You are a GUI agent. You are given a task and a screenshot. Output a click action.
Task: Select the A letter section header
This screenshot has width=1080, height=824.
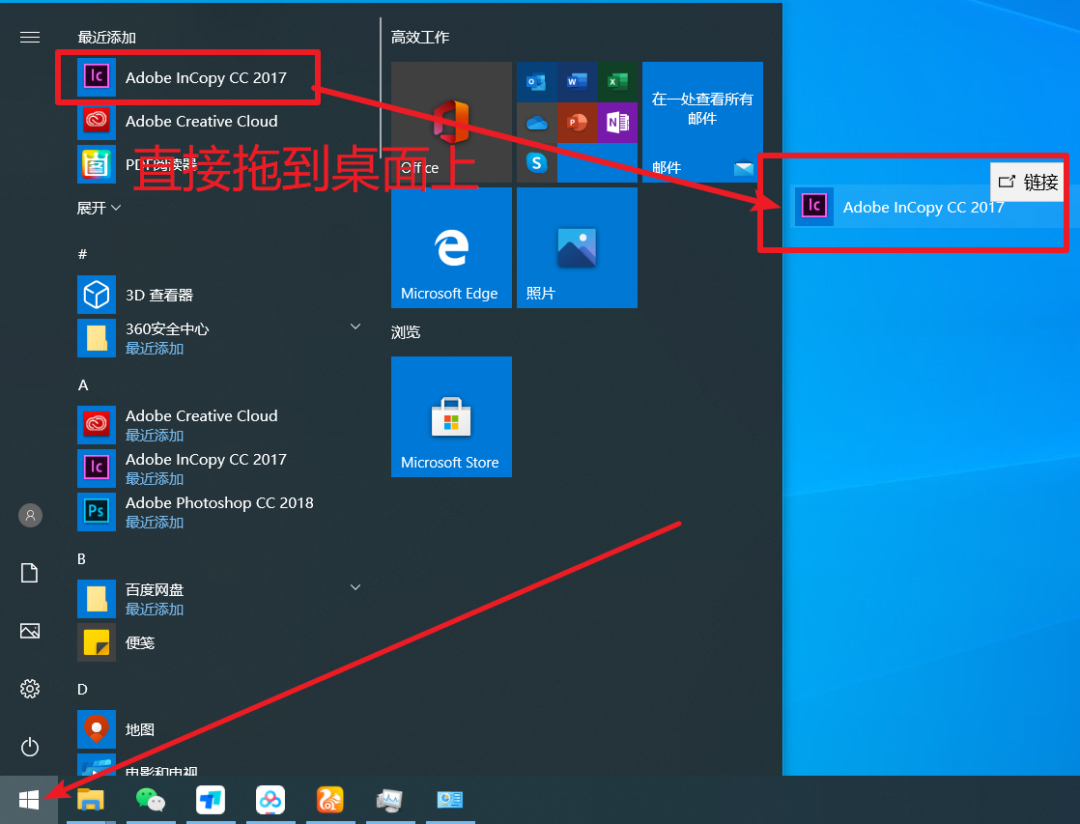pyautogui.click(x=83, y=385)
